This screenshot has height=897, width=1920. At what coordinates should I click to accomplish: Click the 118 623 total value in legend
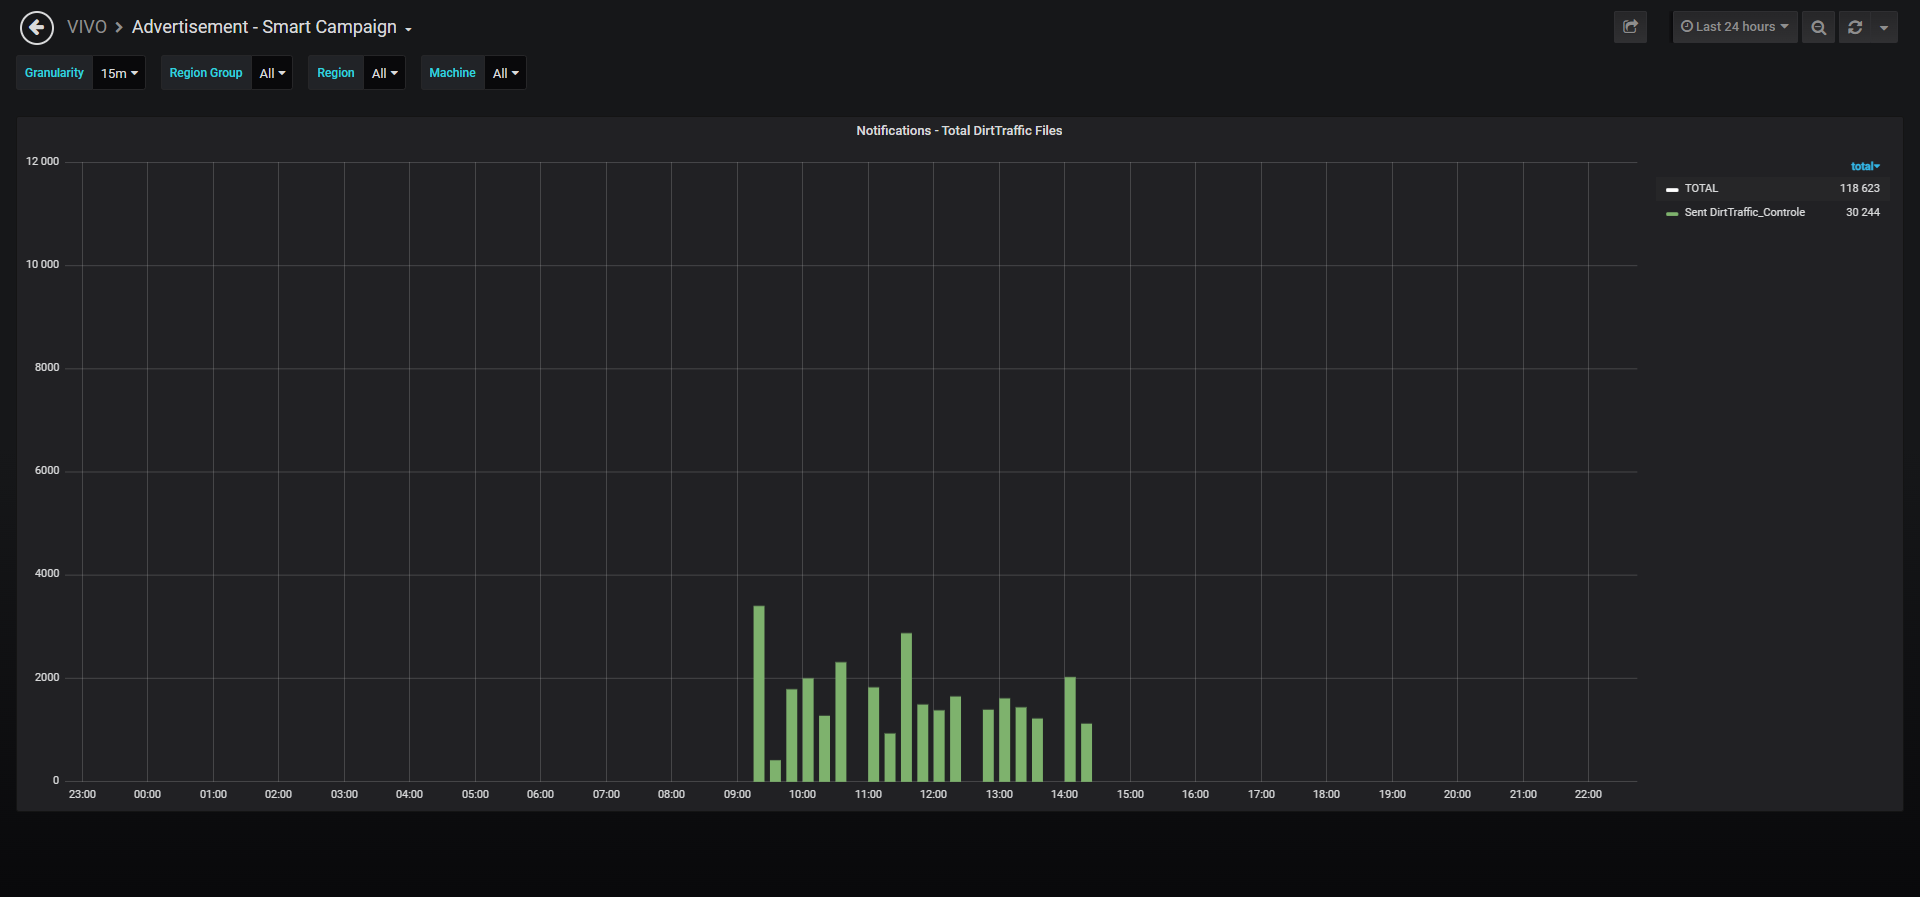[1859, 188]
